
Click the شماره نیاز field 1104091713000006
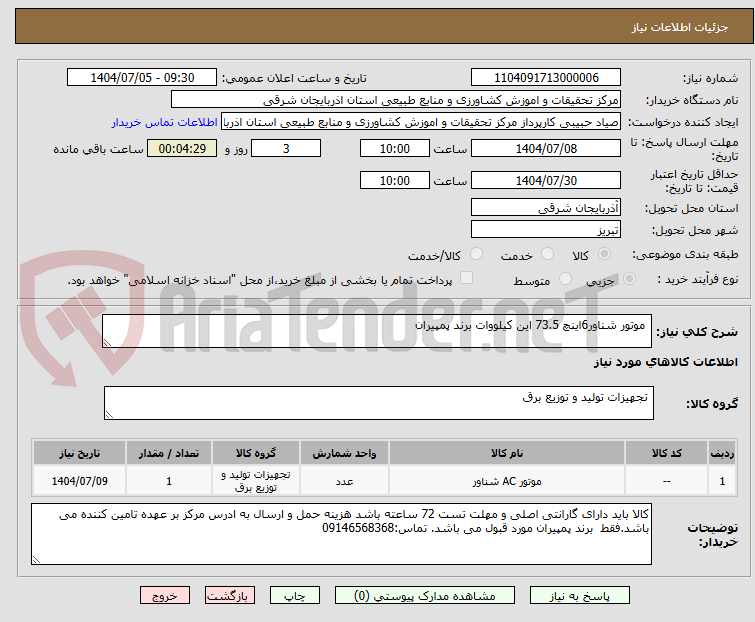[x=546, y=78]
